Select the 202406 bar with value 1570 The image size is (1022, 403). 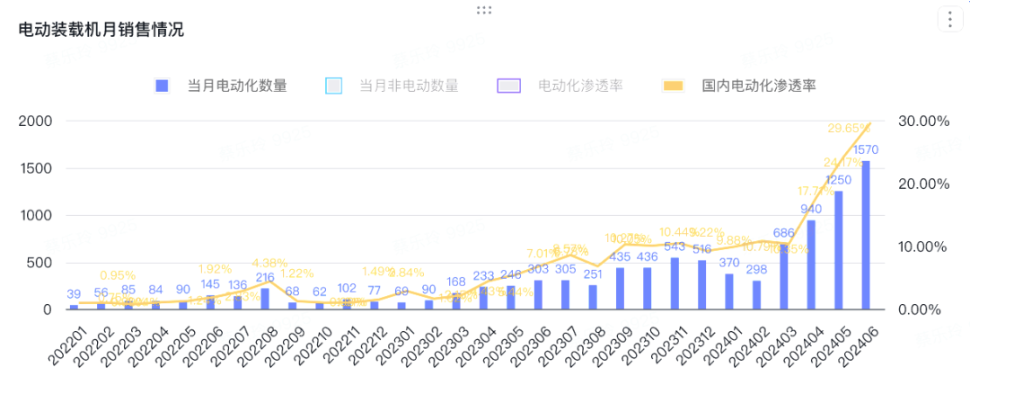tap(865, 235)
